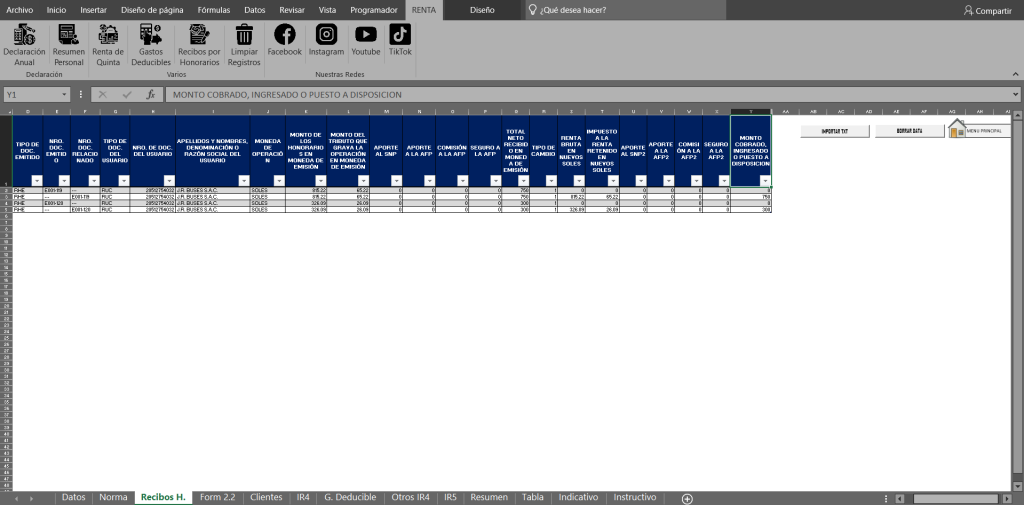1024x505 pixels.
Task: Switch to the Resumen sheet tab
Action: (x=489, y=498)
